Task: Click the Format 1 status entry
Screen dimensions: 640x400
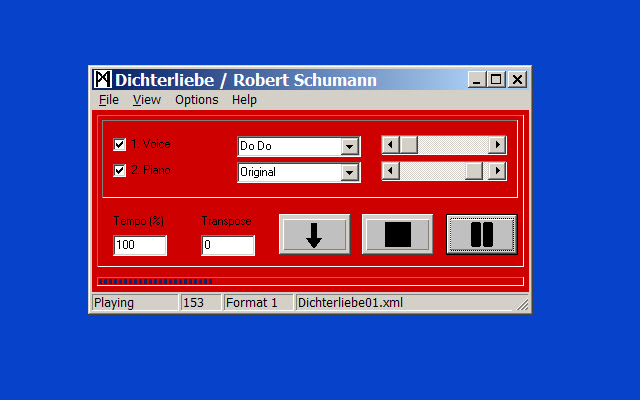Action: click(x=251, y=303)
